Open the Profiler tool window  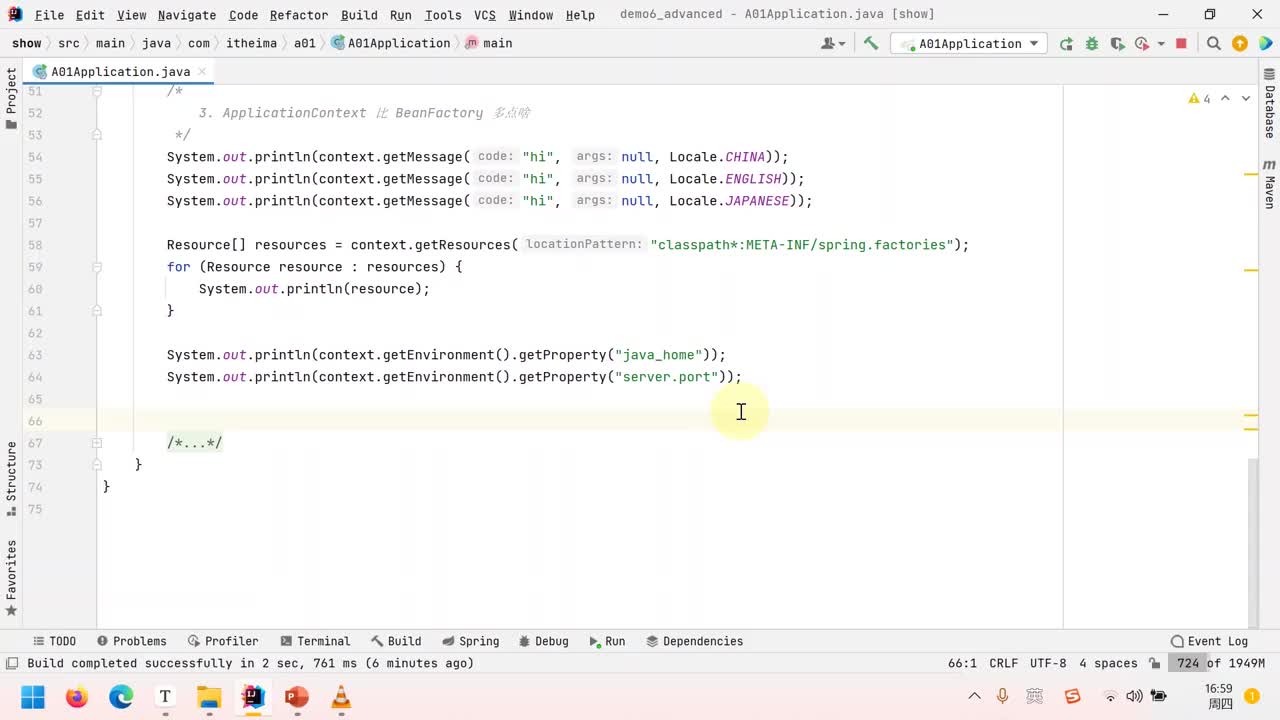click(x=222, y=641)
